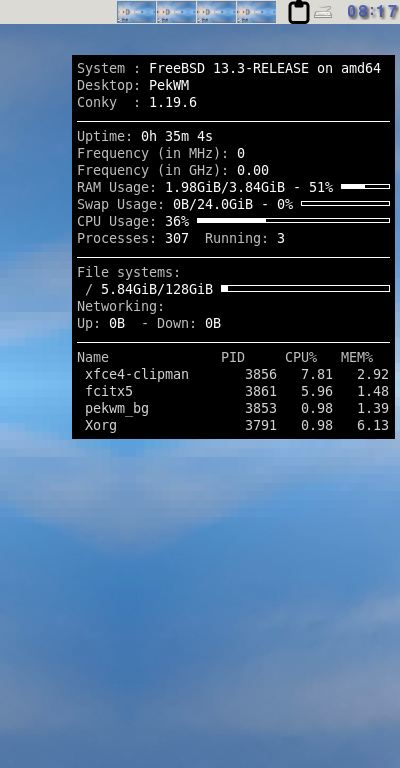Select the xfce4-clipman process row
The width and height of the screenshot is (400, 768).
pos(237,375)
